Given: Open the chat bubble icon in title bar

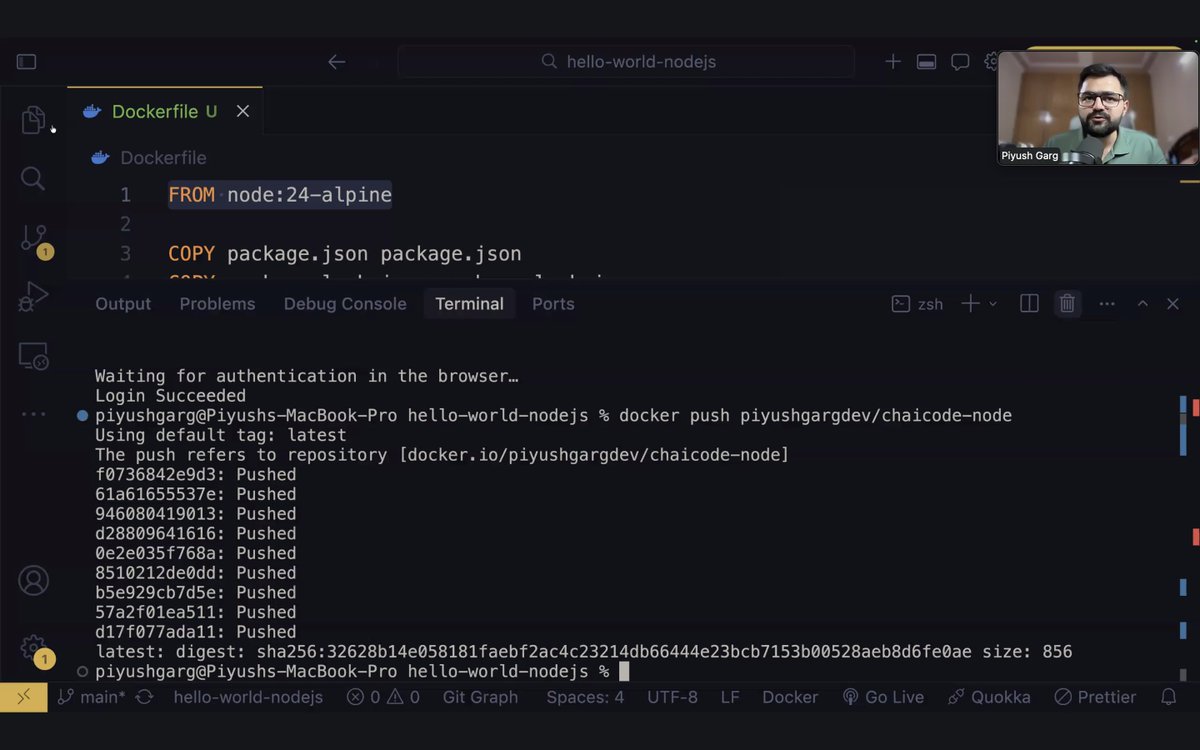Looking at the screenshot, I should 960,62.
